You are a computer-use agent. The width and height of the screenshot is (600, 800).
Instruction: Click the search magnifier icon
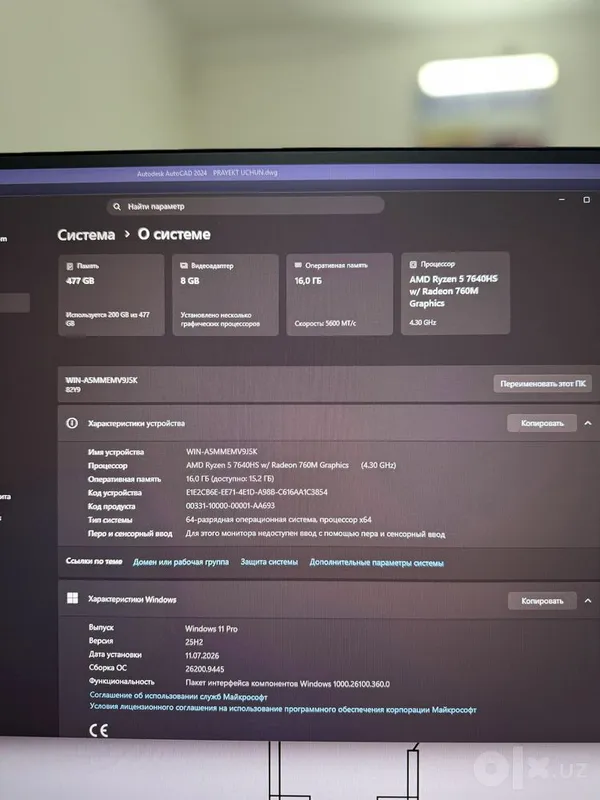pos(117,207)
